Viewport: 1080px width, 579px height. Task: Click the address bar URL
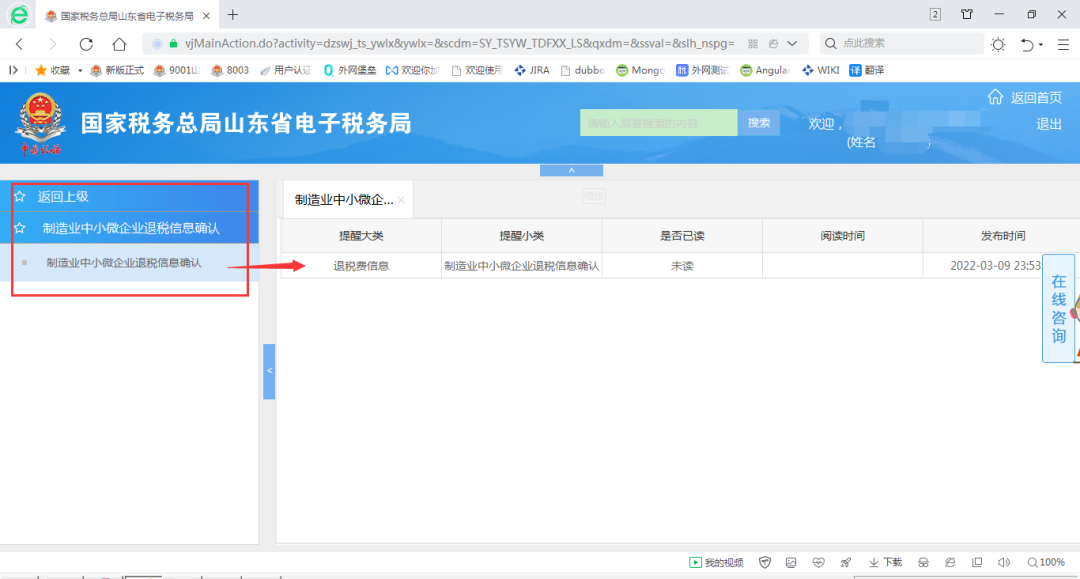[x=459, y=43]
